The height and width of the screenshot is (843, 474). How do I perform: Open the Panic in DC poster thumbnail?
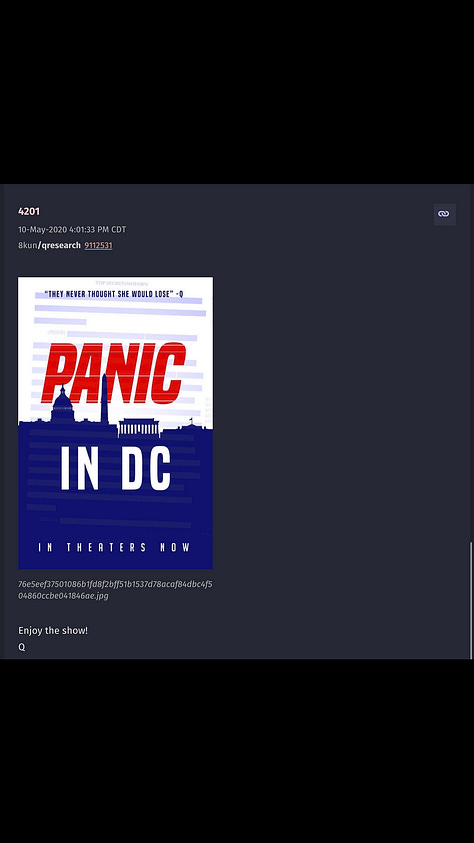pyautogui.click(x=115, y=423)
